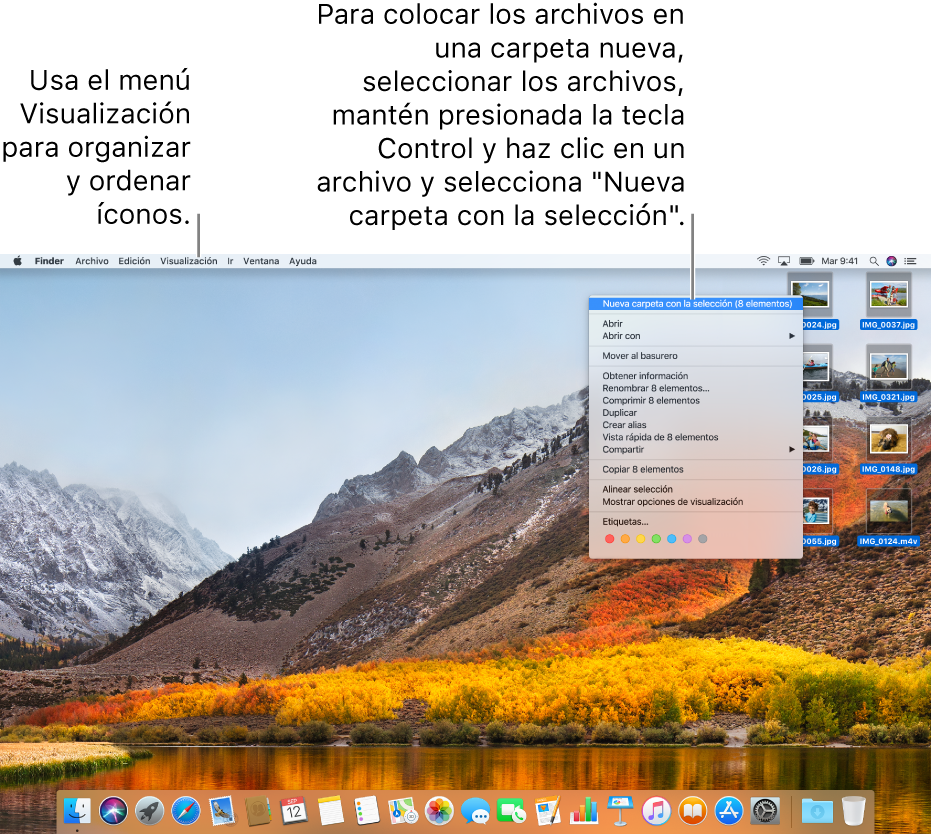Image resolution: width=931 pixels, height=835 pixels.
Task: Open iBooks app in the dock
Action: [692, 811]
